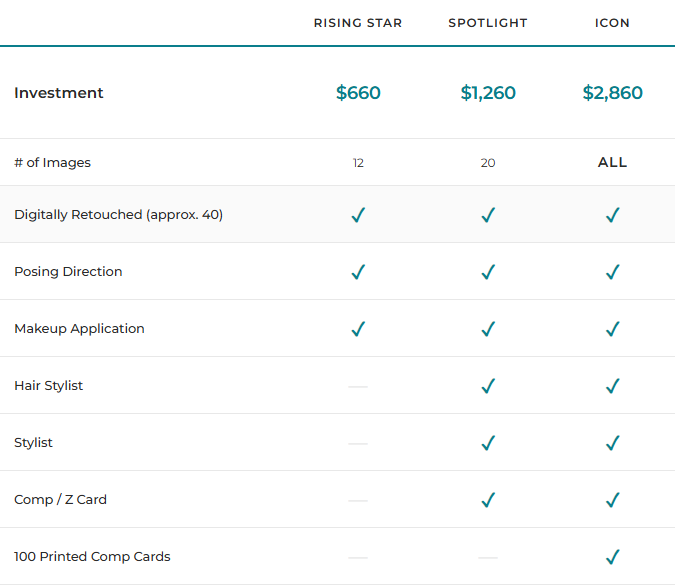The height and width of the screenshot is (586, 675).
Task: Click Spotlight dash for 100 Printed Comp Cards
Action: point(488,557)
